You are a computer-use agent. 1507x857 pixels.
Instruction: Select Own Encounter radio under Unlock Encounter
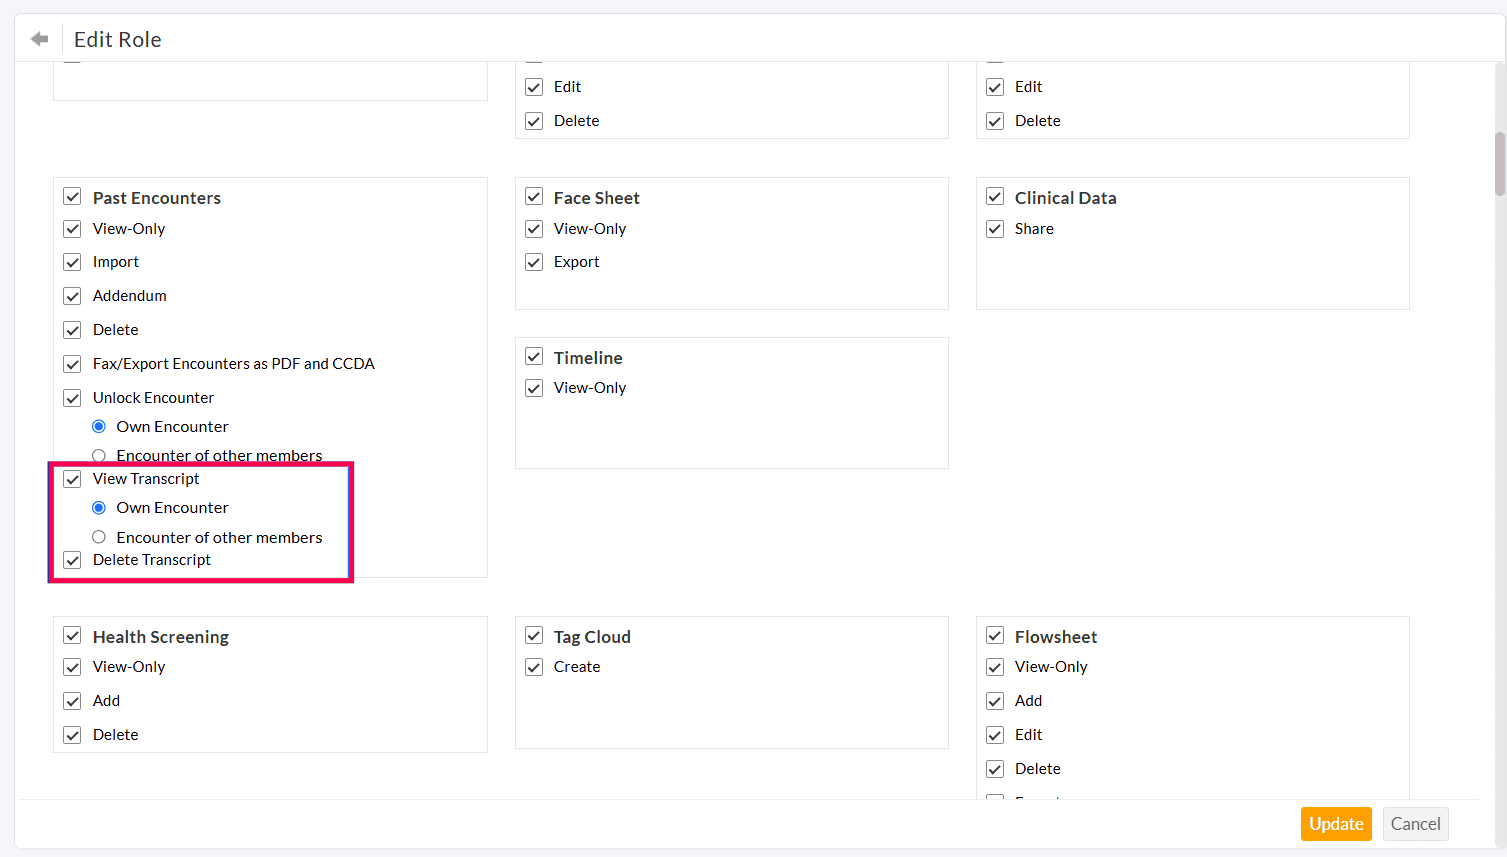coord(99,427)
